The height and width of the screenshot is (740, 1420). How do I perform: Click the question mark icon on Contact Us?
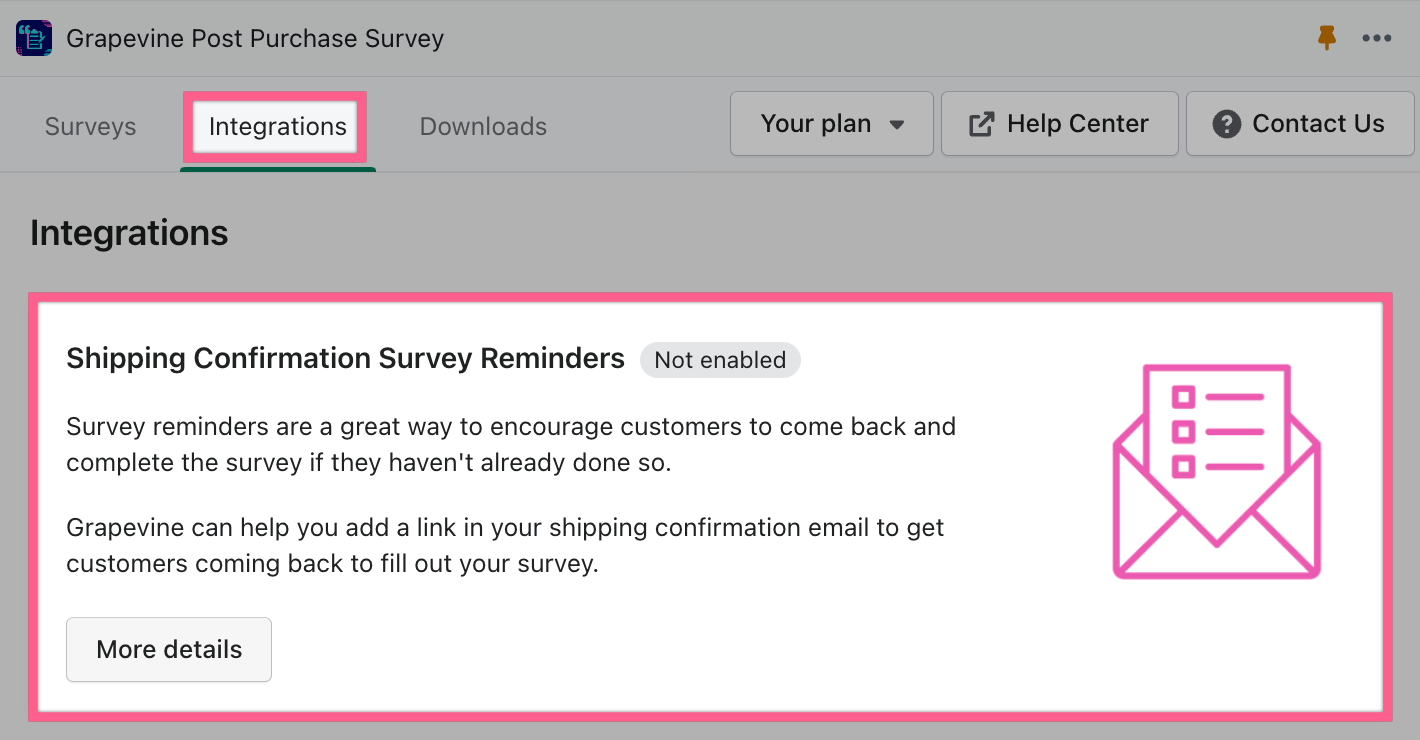pyautogui.click(x=1226, y=124)
